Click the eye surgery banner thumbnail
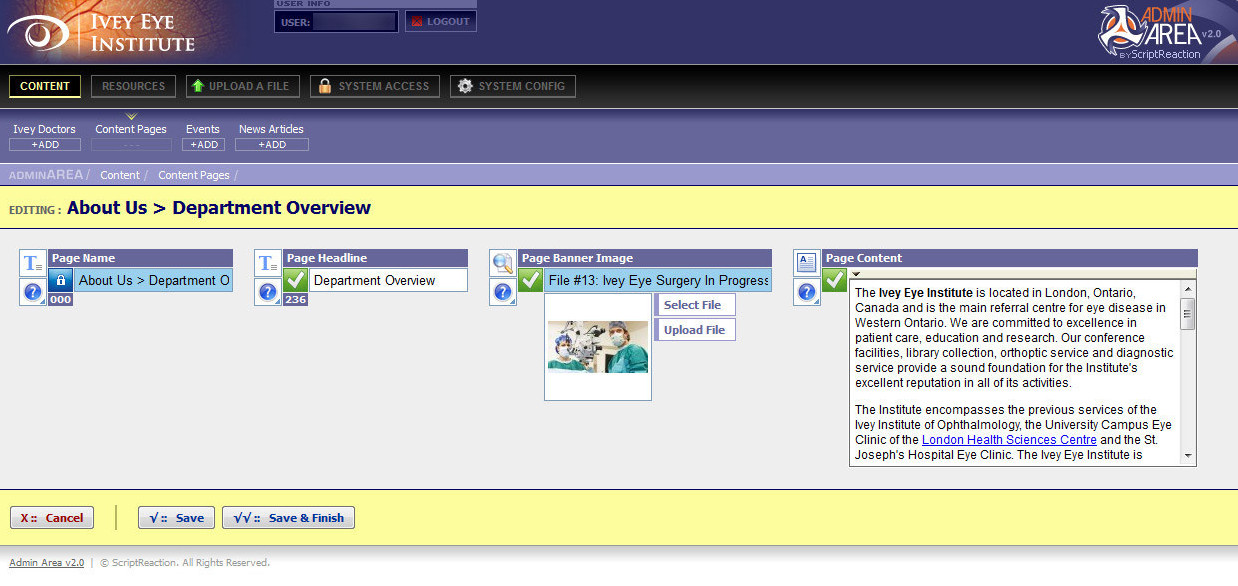 coord(598,347)
